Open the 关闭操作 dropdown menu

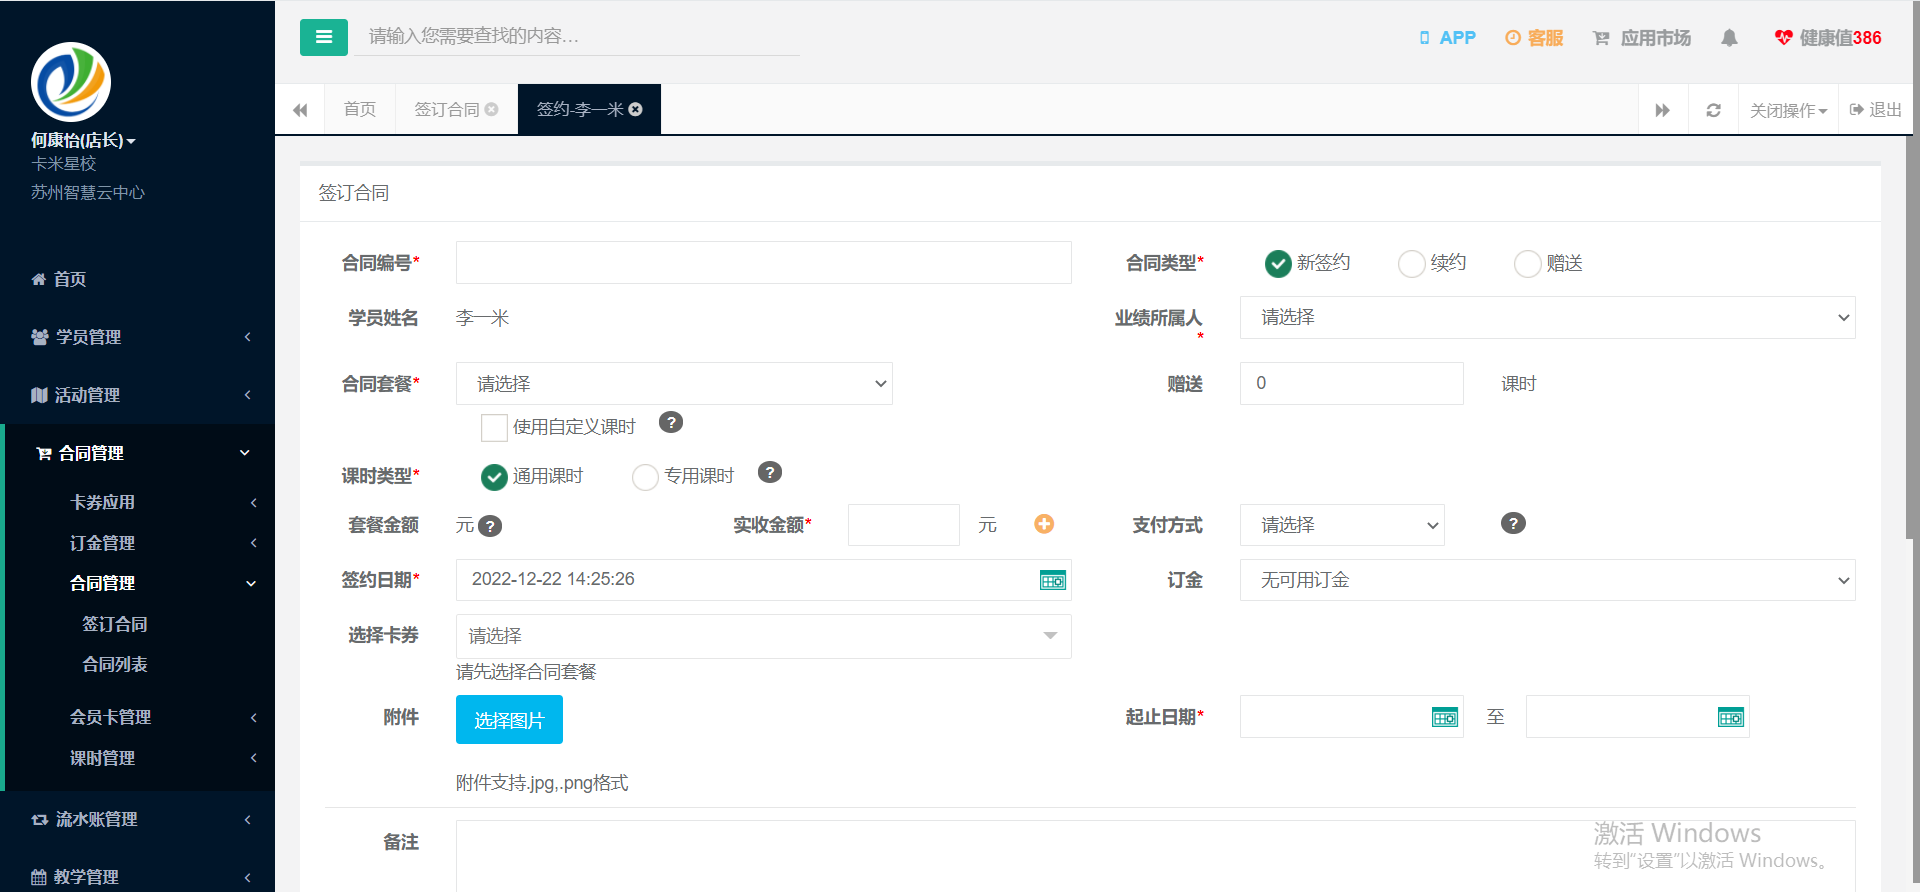click(x=1788, y=110)
